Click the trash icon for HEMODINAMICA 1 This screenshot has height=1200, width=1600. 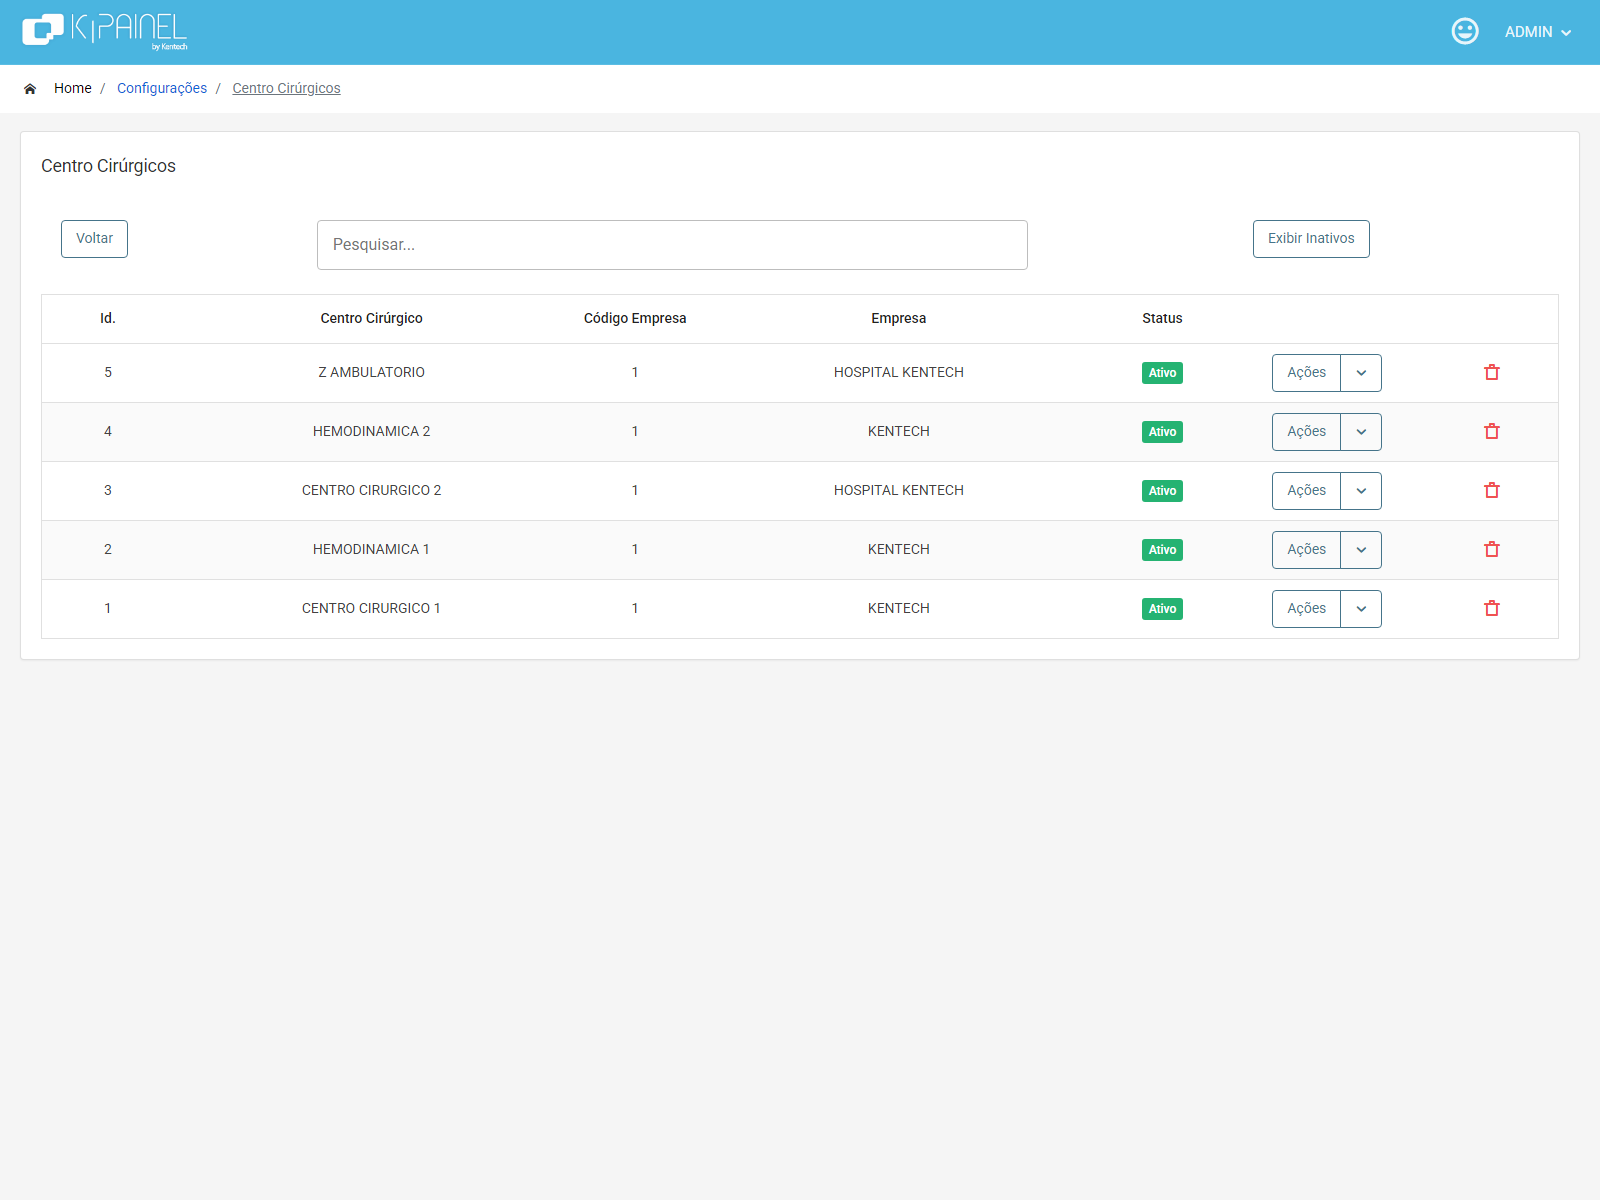pos(1492,549)
